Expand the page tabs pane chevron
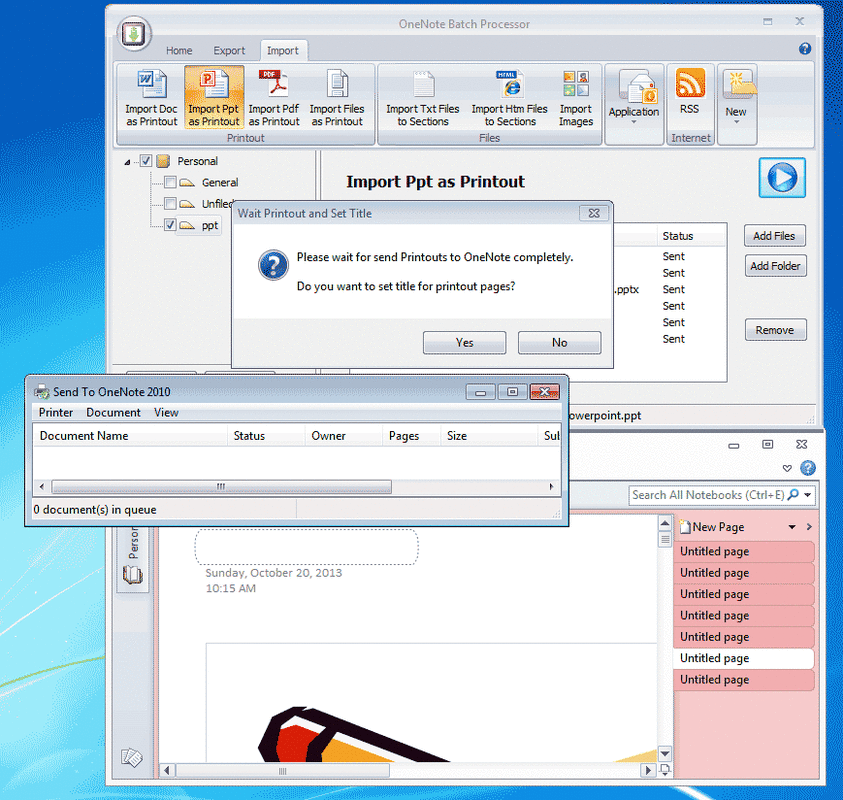Viewport: 843px width, 800px height. [809, 527]
